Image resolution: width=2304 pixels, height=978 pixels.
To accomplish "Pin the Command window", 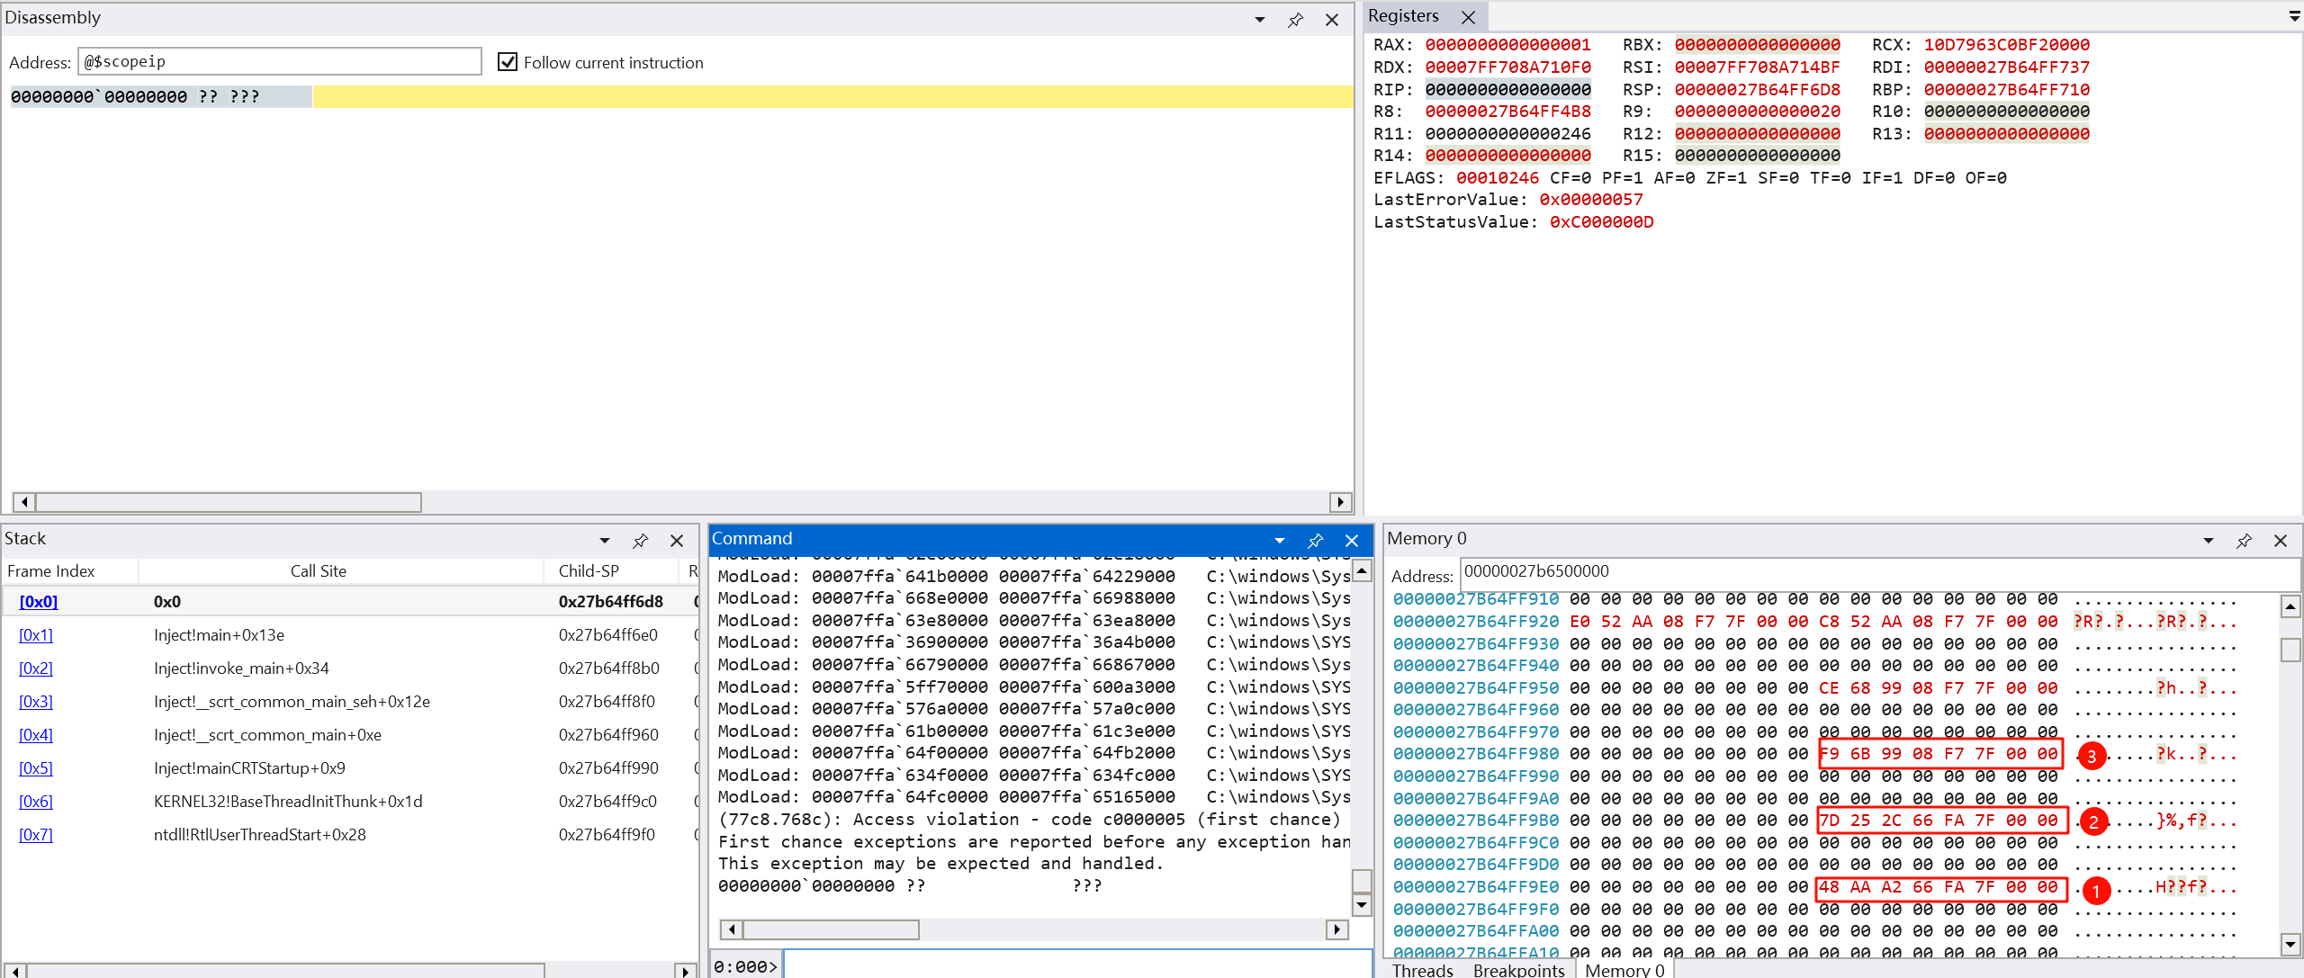I will pos(1315,540).
